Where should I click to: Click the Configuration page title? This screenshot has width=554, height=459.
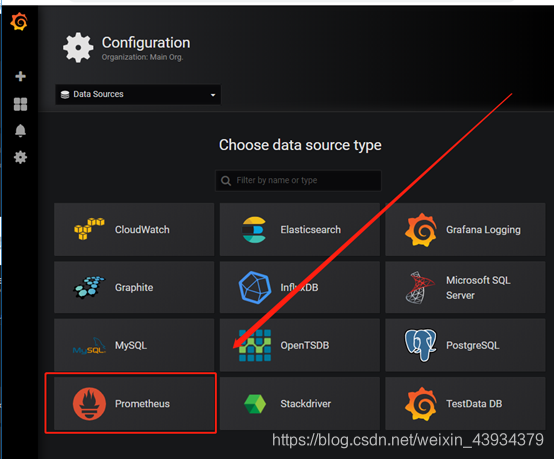pyautogui.click(x=146, y=43)
